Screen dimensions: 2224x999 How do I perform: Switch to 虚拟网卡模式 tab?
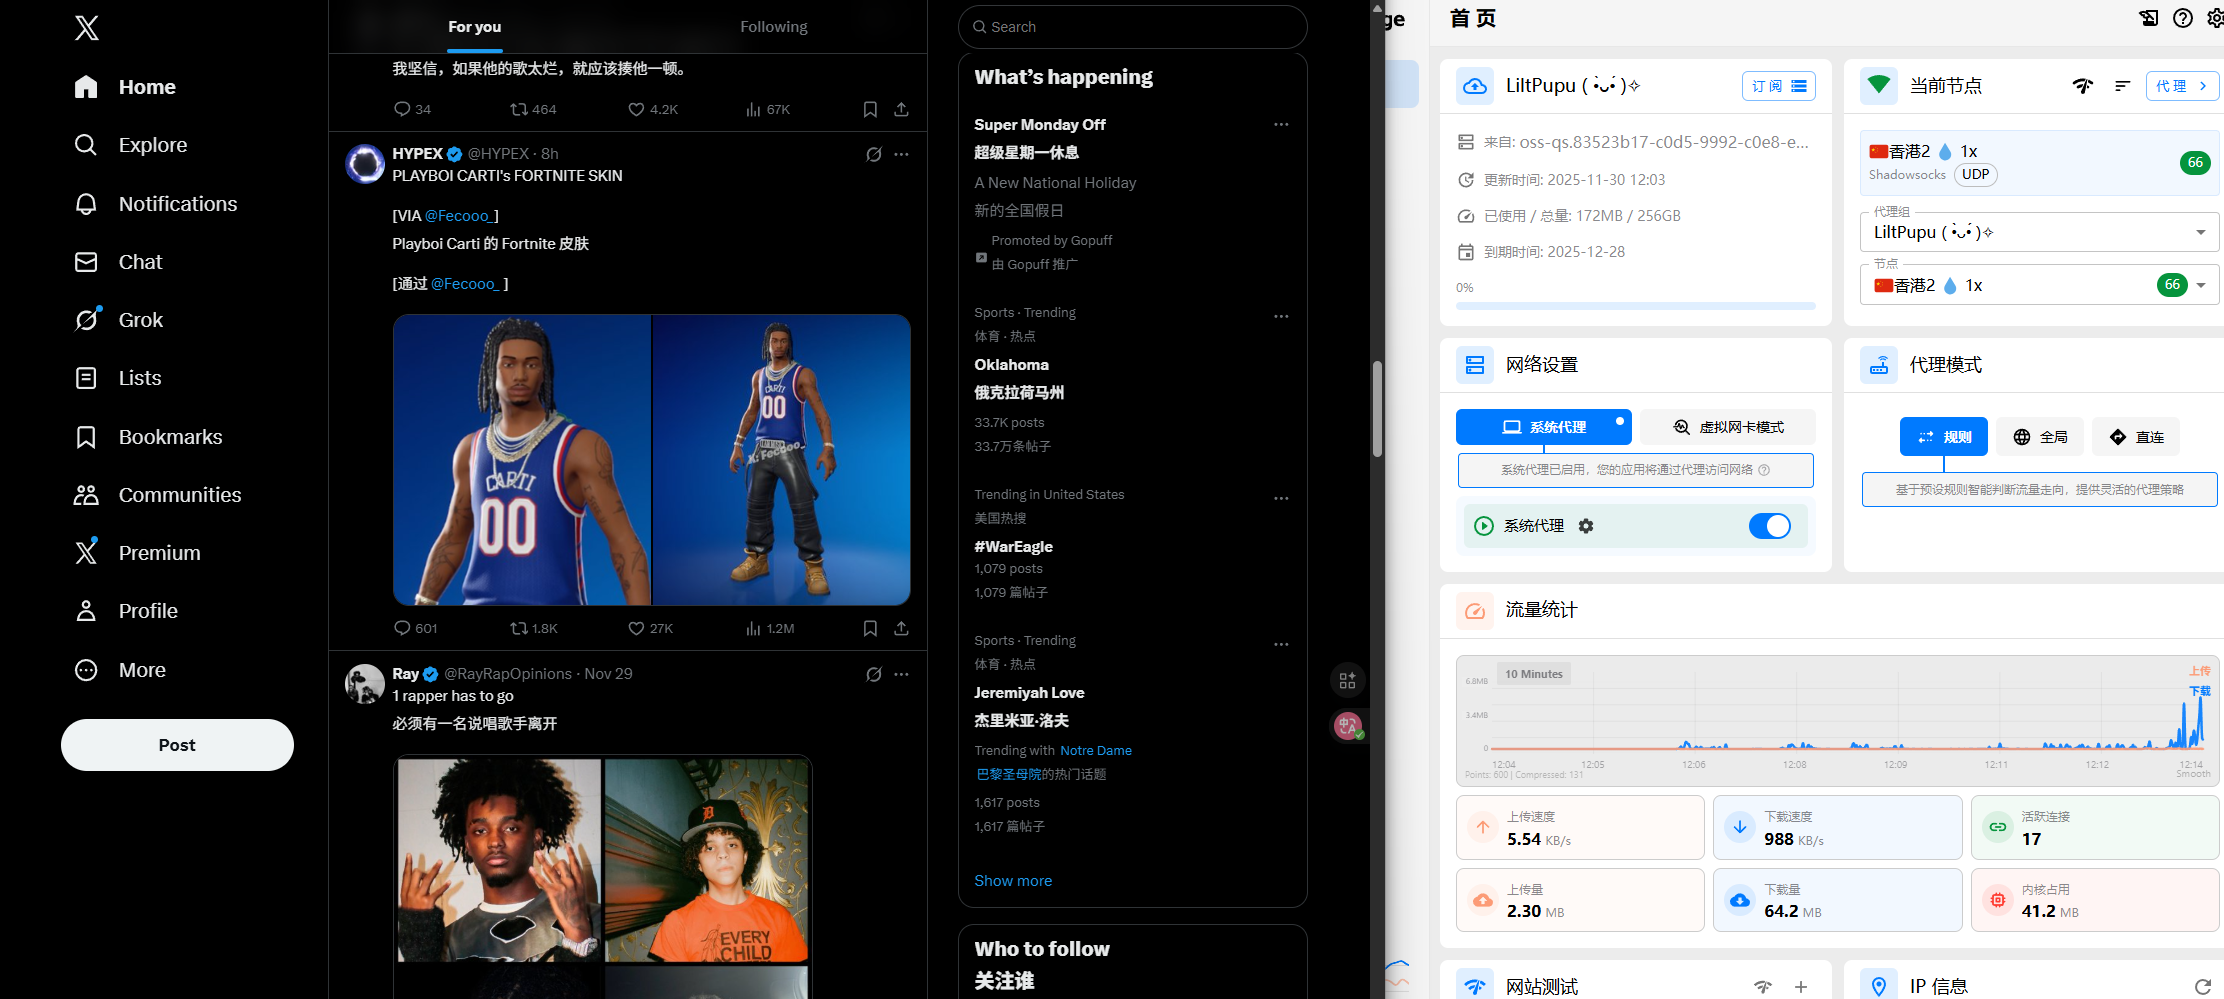click(x=1728, y=427)
